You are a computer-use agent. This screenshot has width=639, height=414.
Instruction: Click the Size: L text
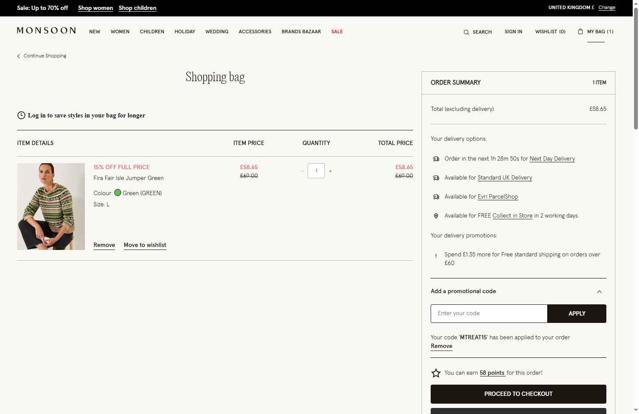(x=101, y=205)
